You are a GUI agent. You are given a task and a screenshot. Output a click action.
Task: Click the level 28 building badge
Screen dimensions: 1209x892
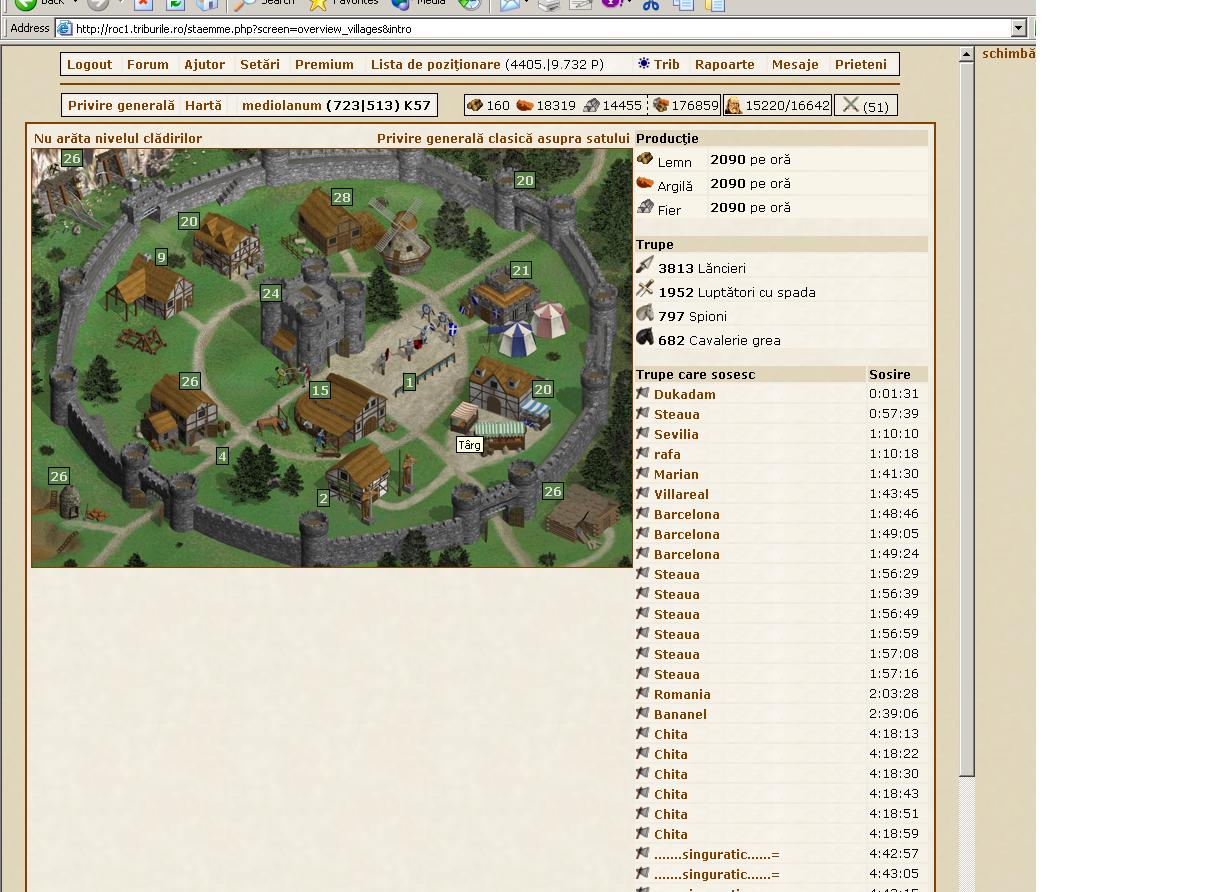pyautogui.click(x=342, y=197)
